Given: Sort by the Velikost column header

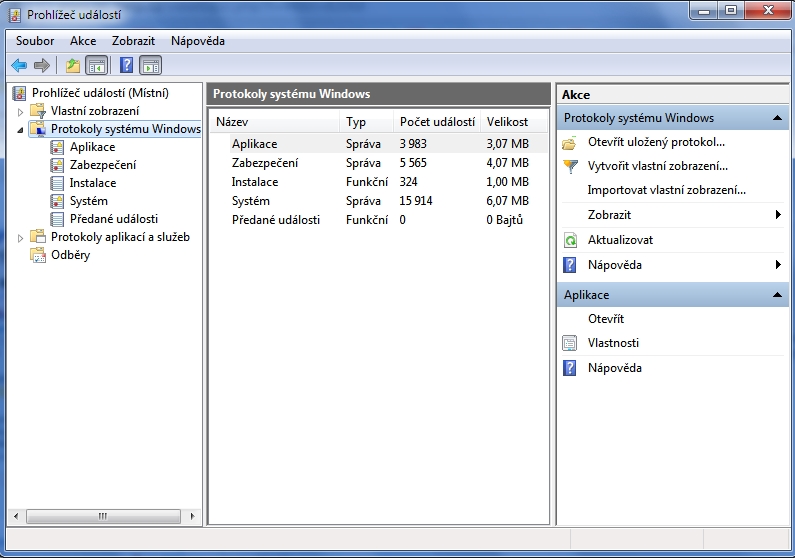Looking at the screenshot, I should point(515,122).
